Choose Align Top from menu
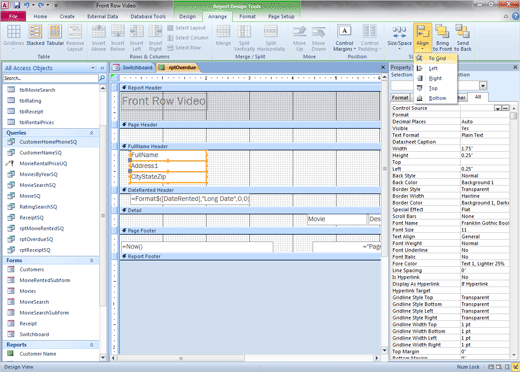Viewport: 520px width, 372px height. [436, 88]
